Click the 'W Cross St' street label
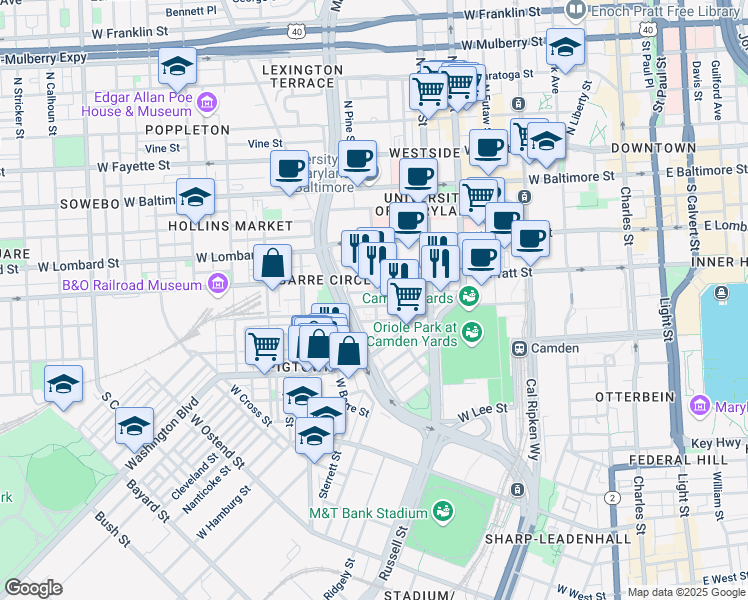This screenshot has width=748, height=600. click(251, 406)
